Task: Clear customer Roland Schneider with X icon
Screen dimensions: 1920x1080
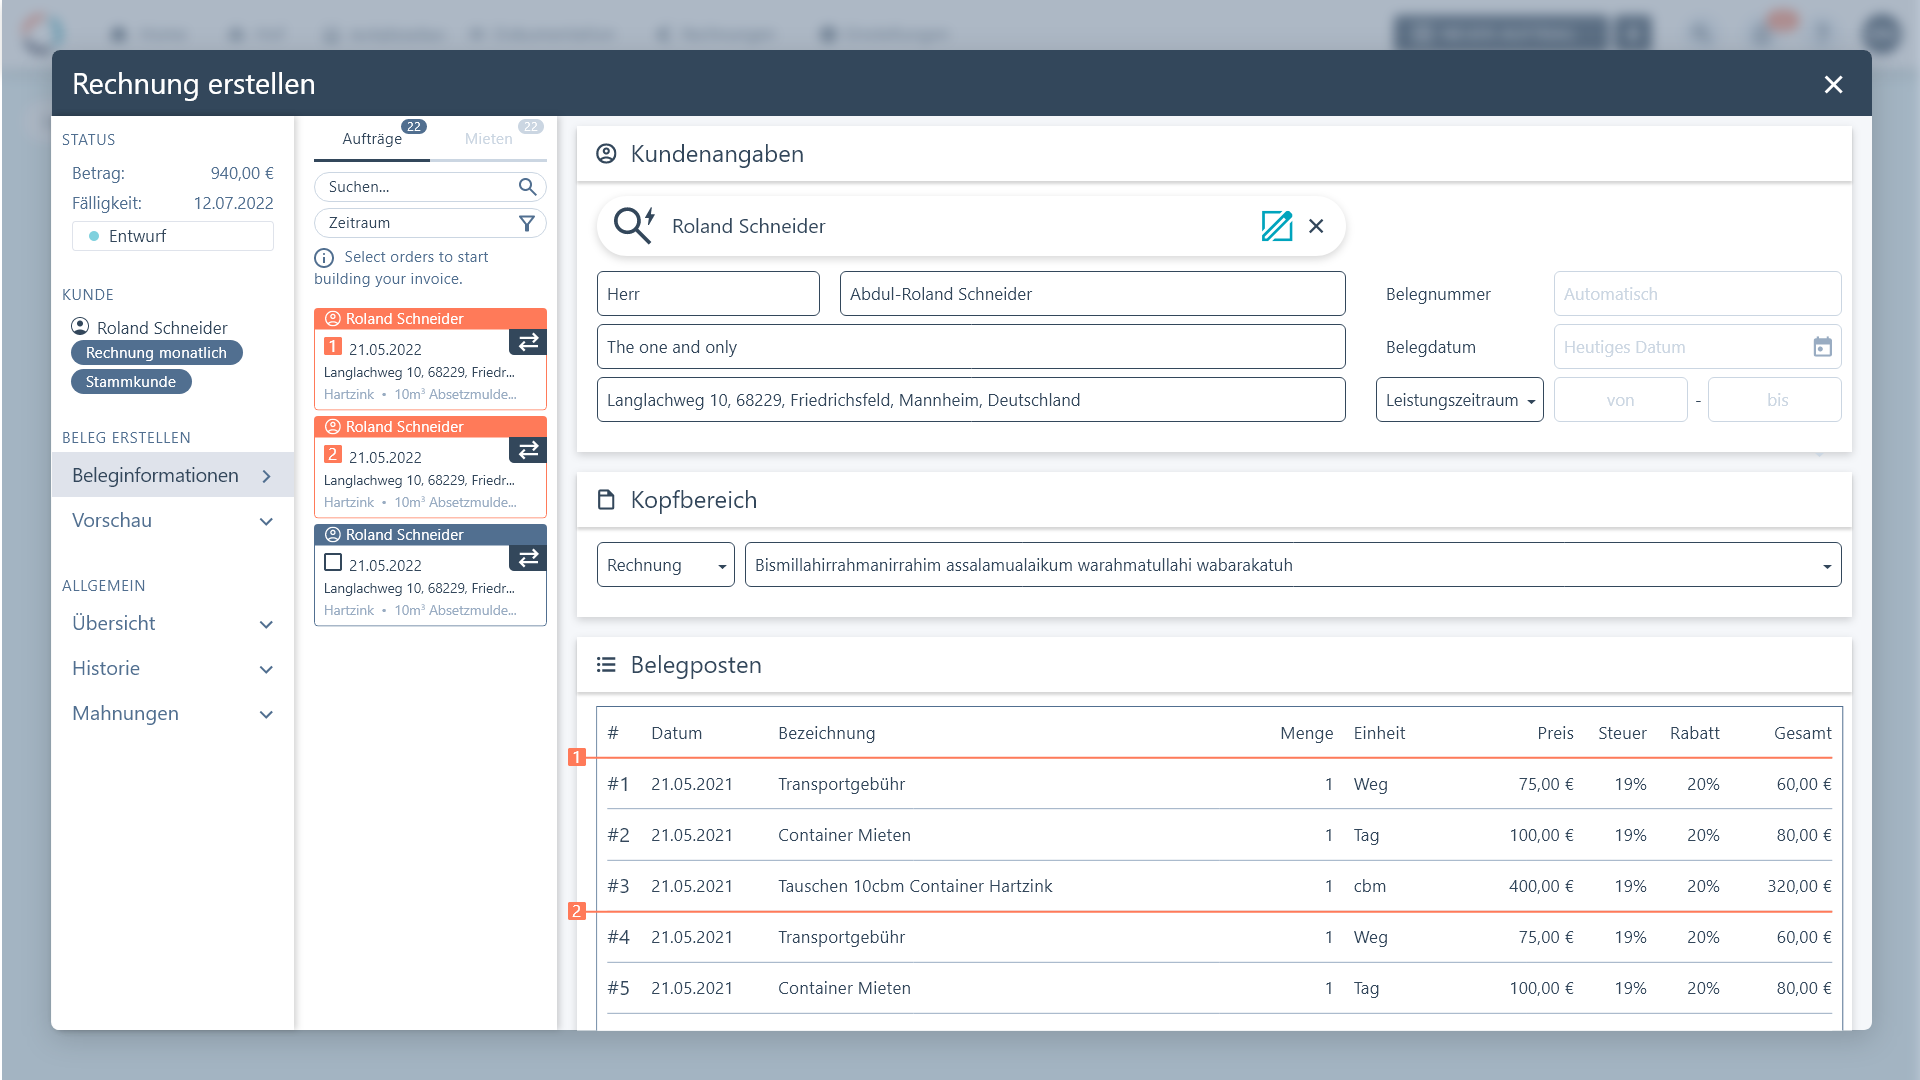Action: click(1316, 226)
